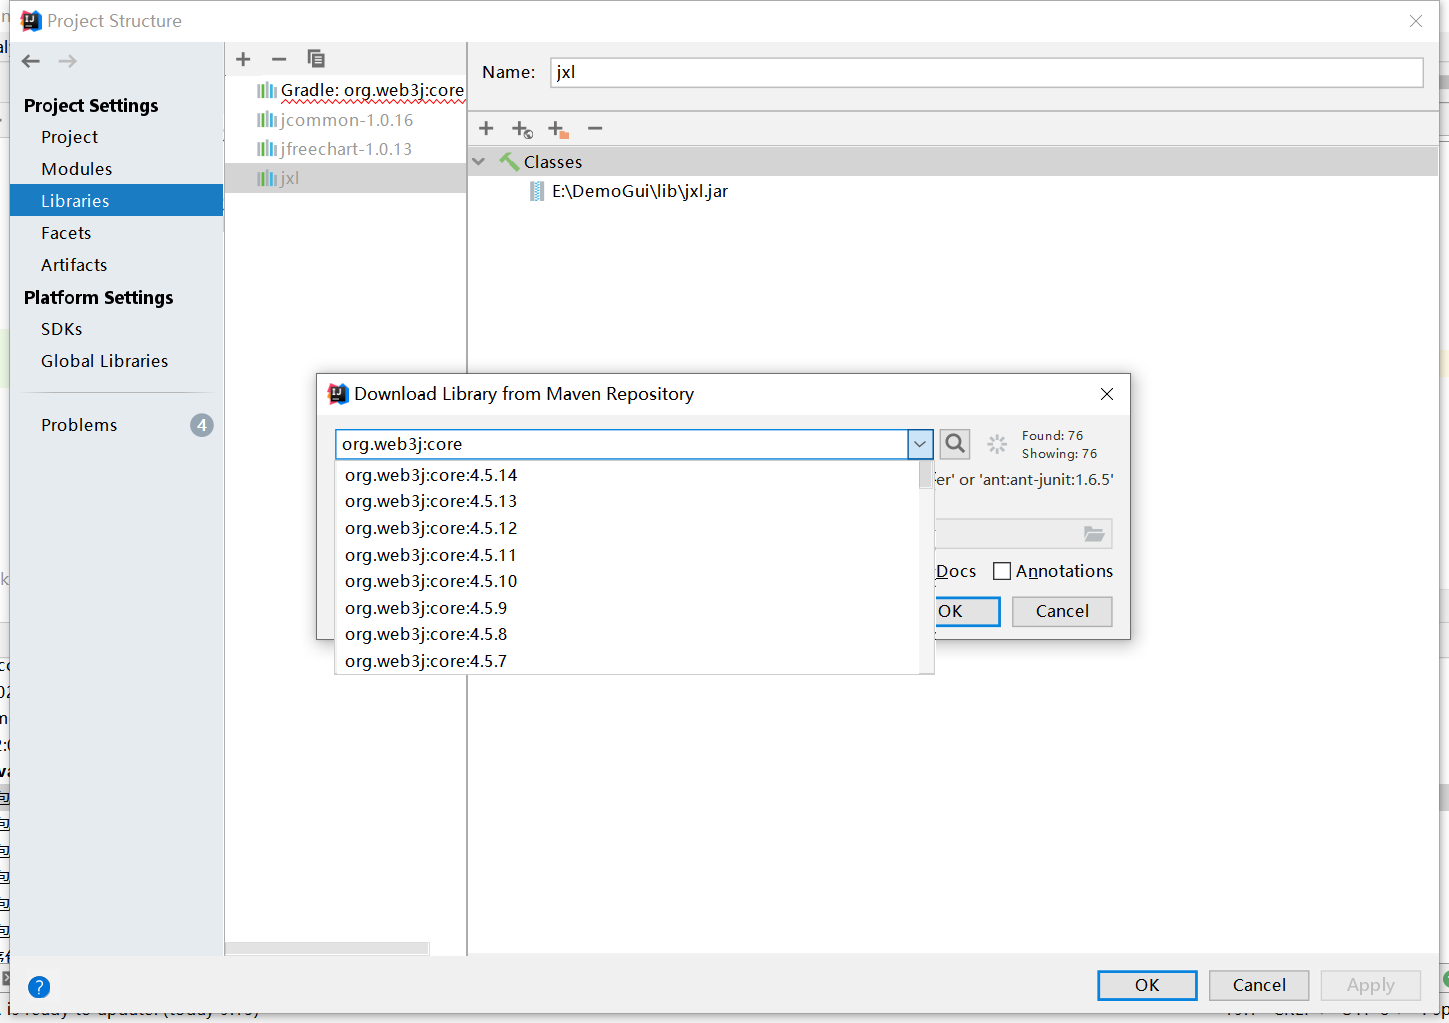The height and width of the screenshot is (1023, 1449).
Task: Click the search magnifier in Maven dialog
Action: pos(954,443)
